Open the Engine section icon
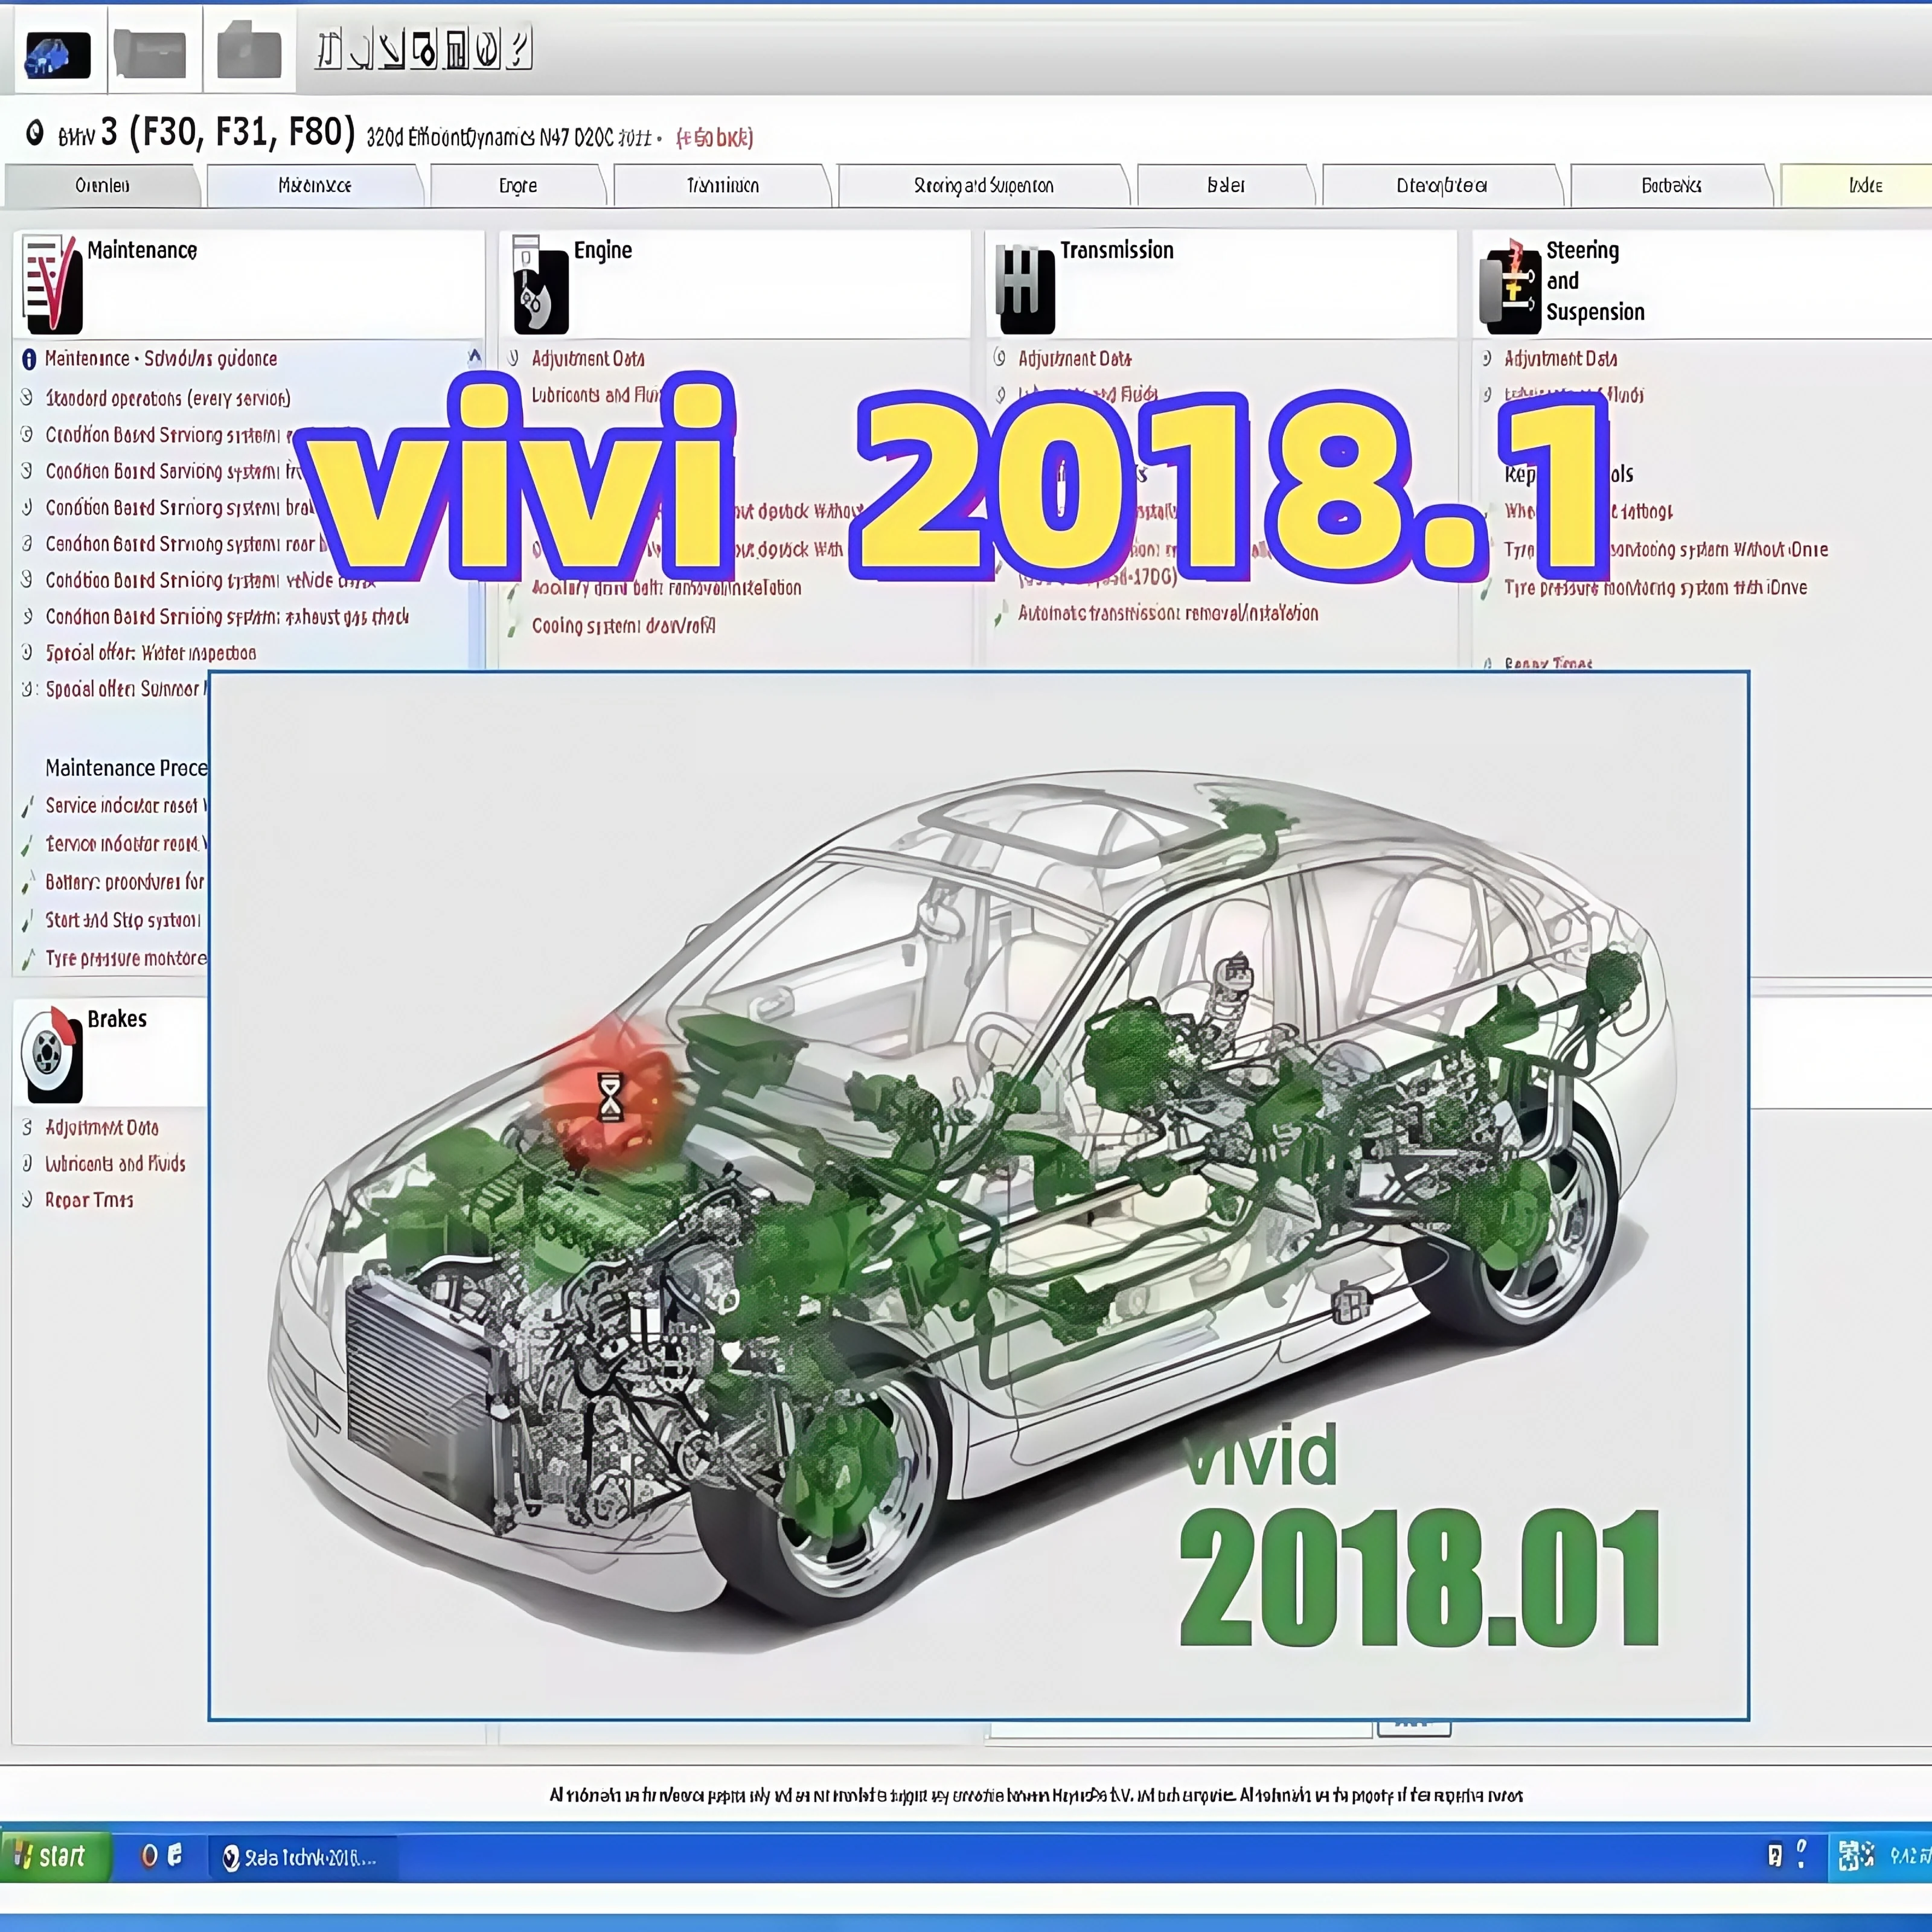The image size is (1932, 1932). tap(540, 286)
